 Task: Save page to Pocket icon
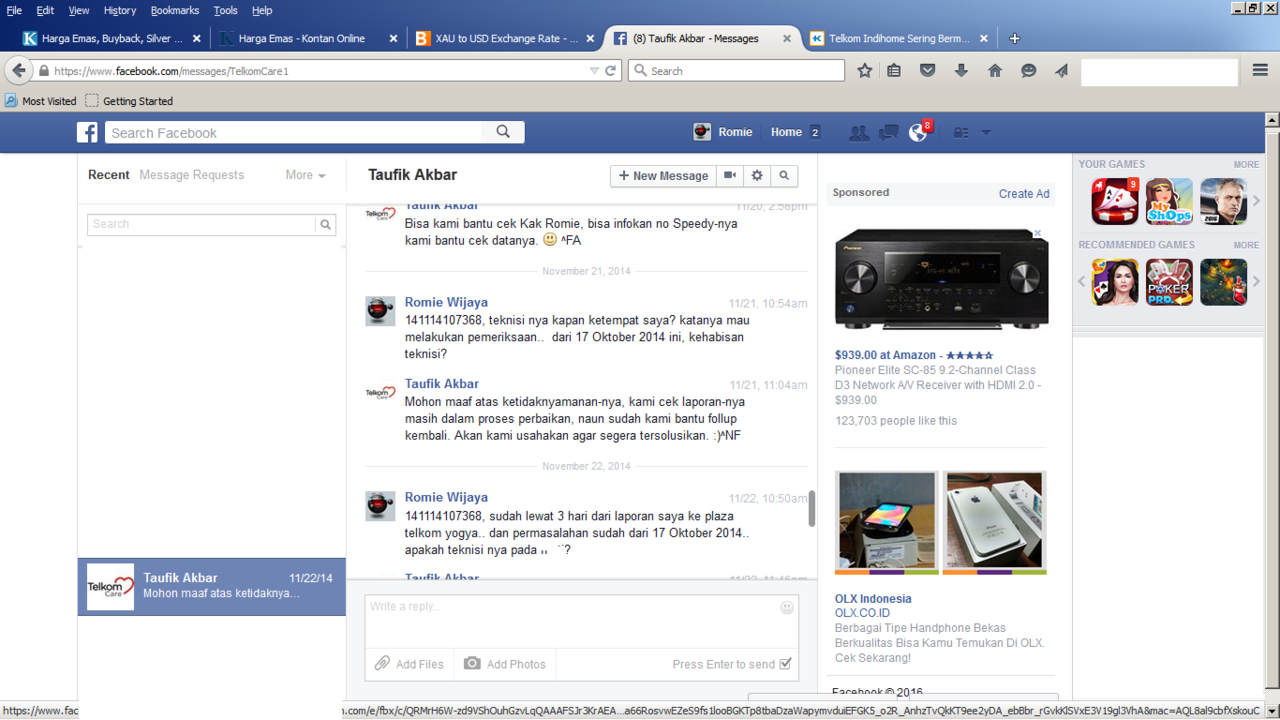click(928, 71)
